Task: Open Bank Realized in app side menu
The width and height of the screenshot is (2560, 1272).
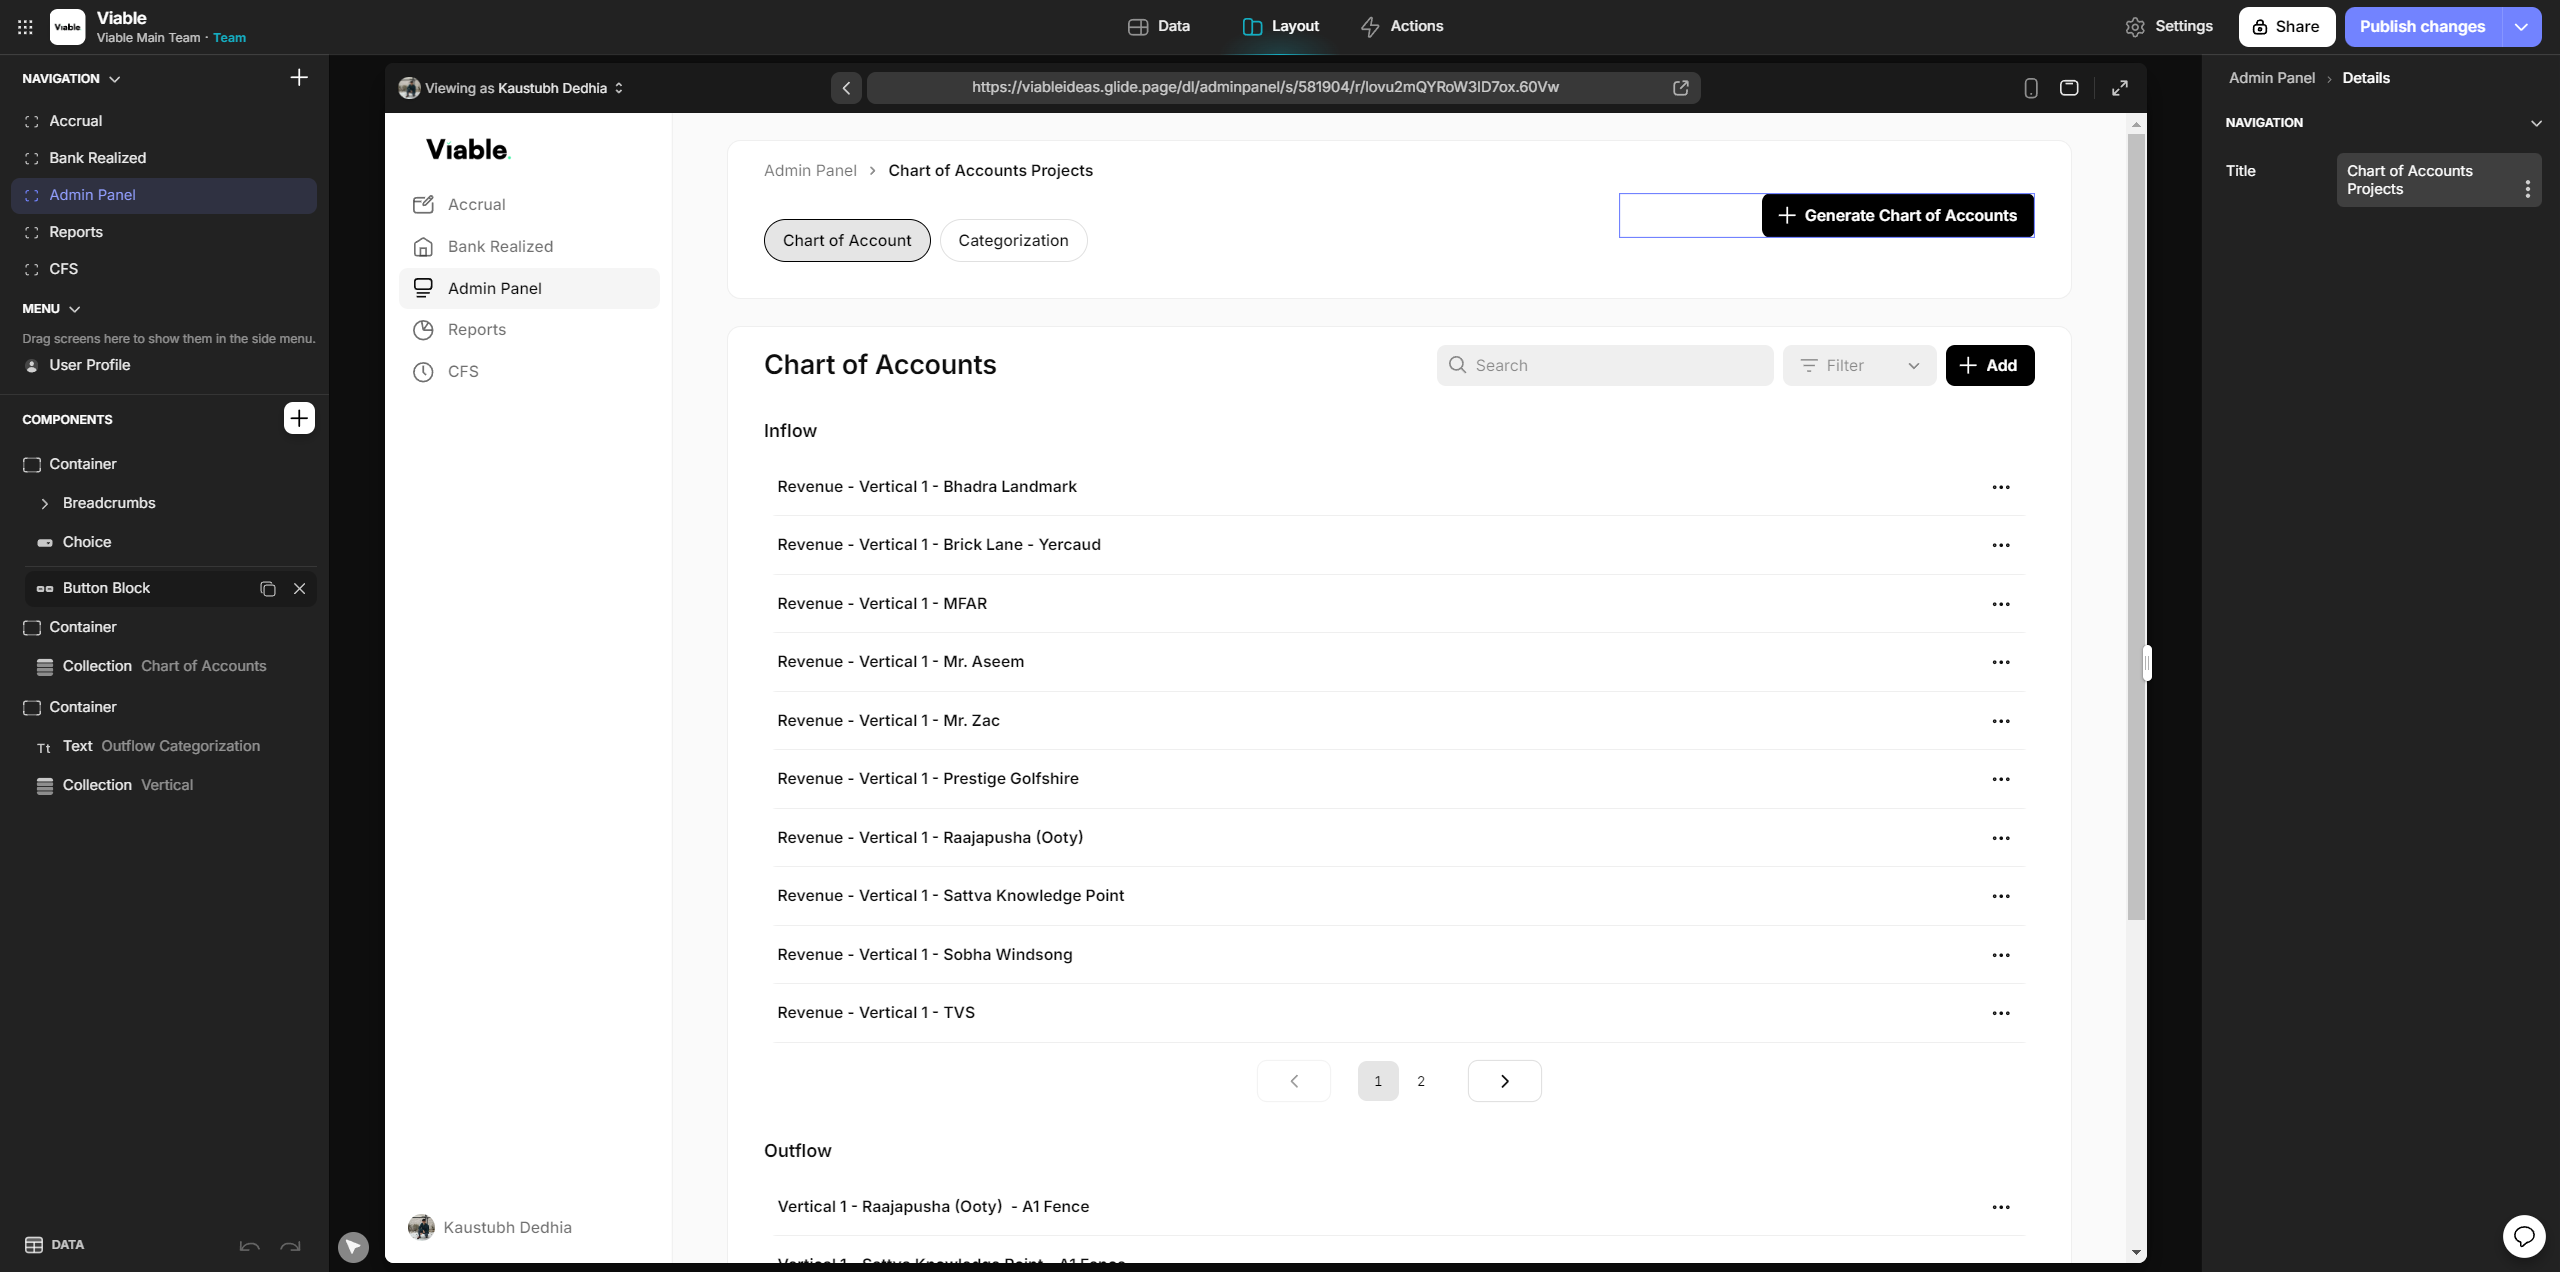Action: pos(529,247)
